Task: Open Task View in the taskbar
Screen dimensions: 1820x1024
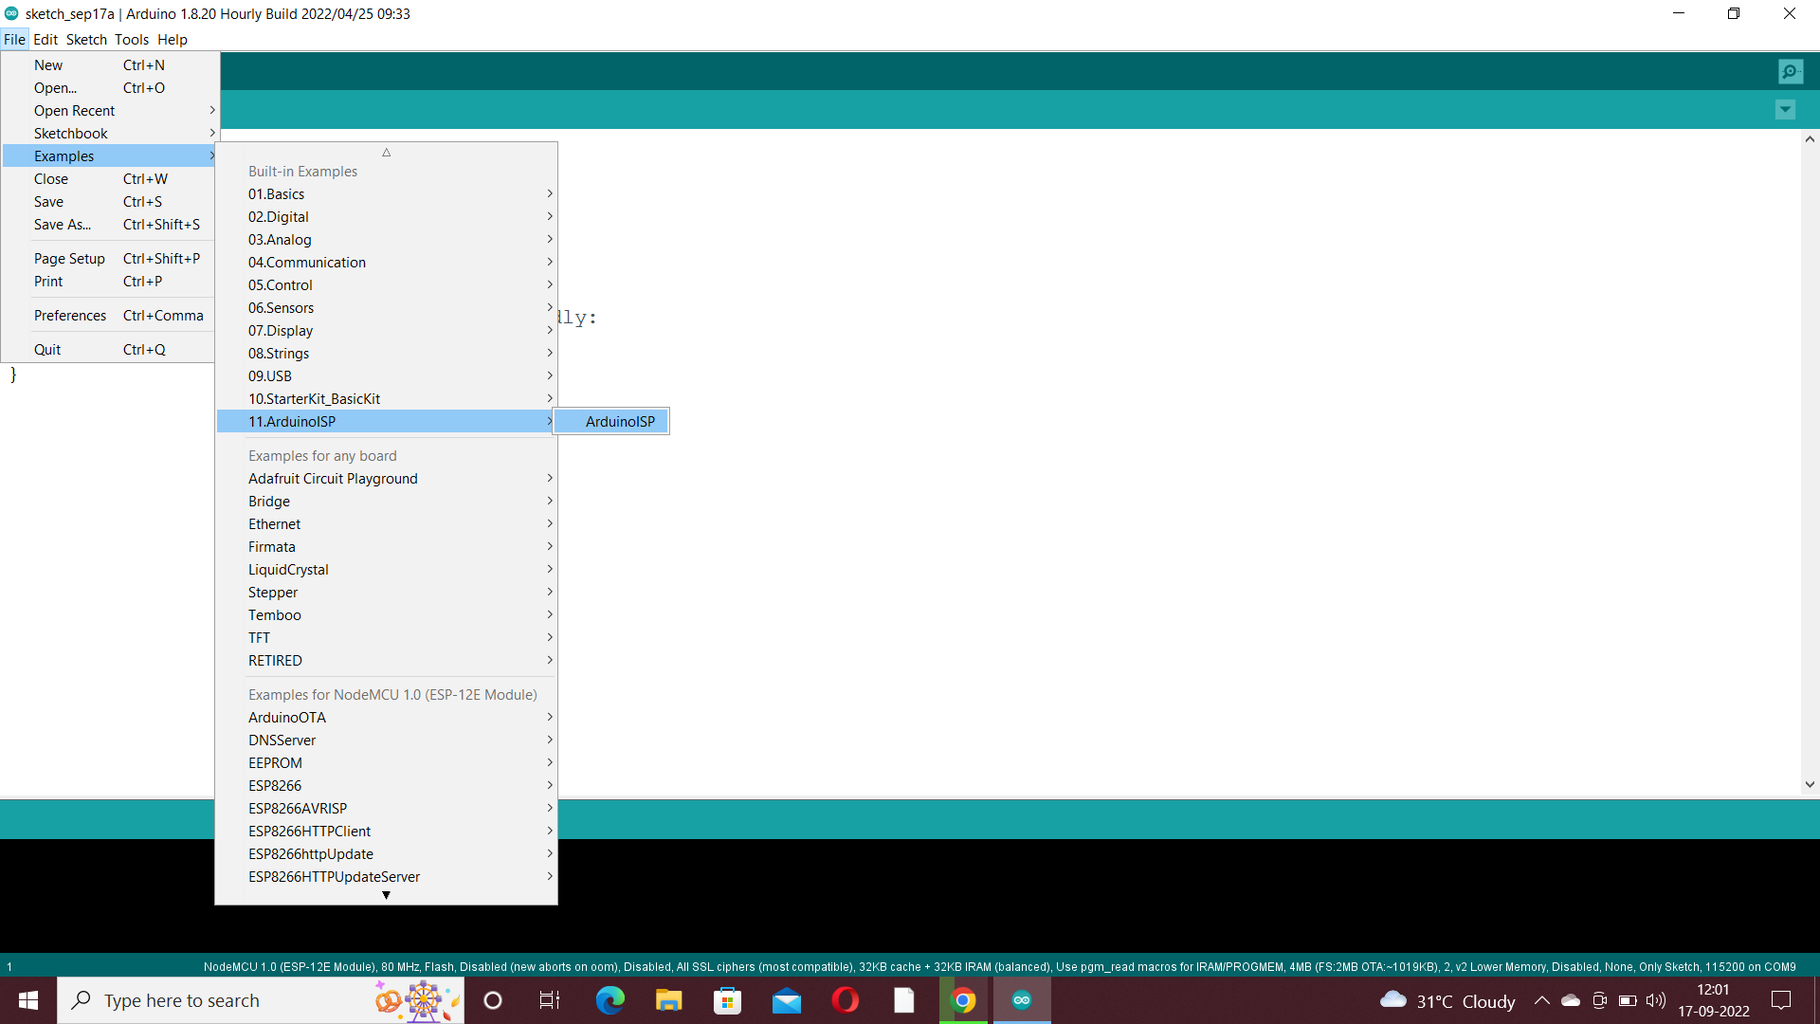Action: coord(550,1000)
